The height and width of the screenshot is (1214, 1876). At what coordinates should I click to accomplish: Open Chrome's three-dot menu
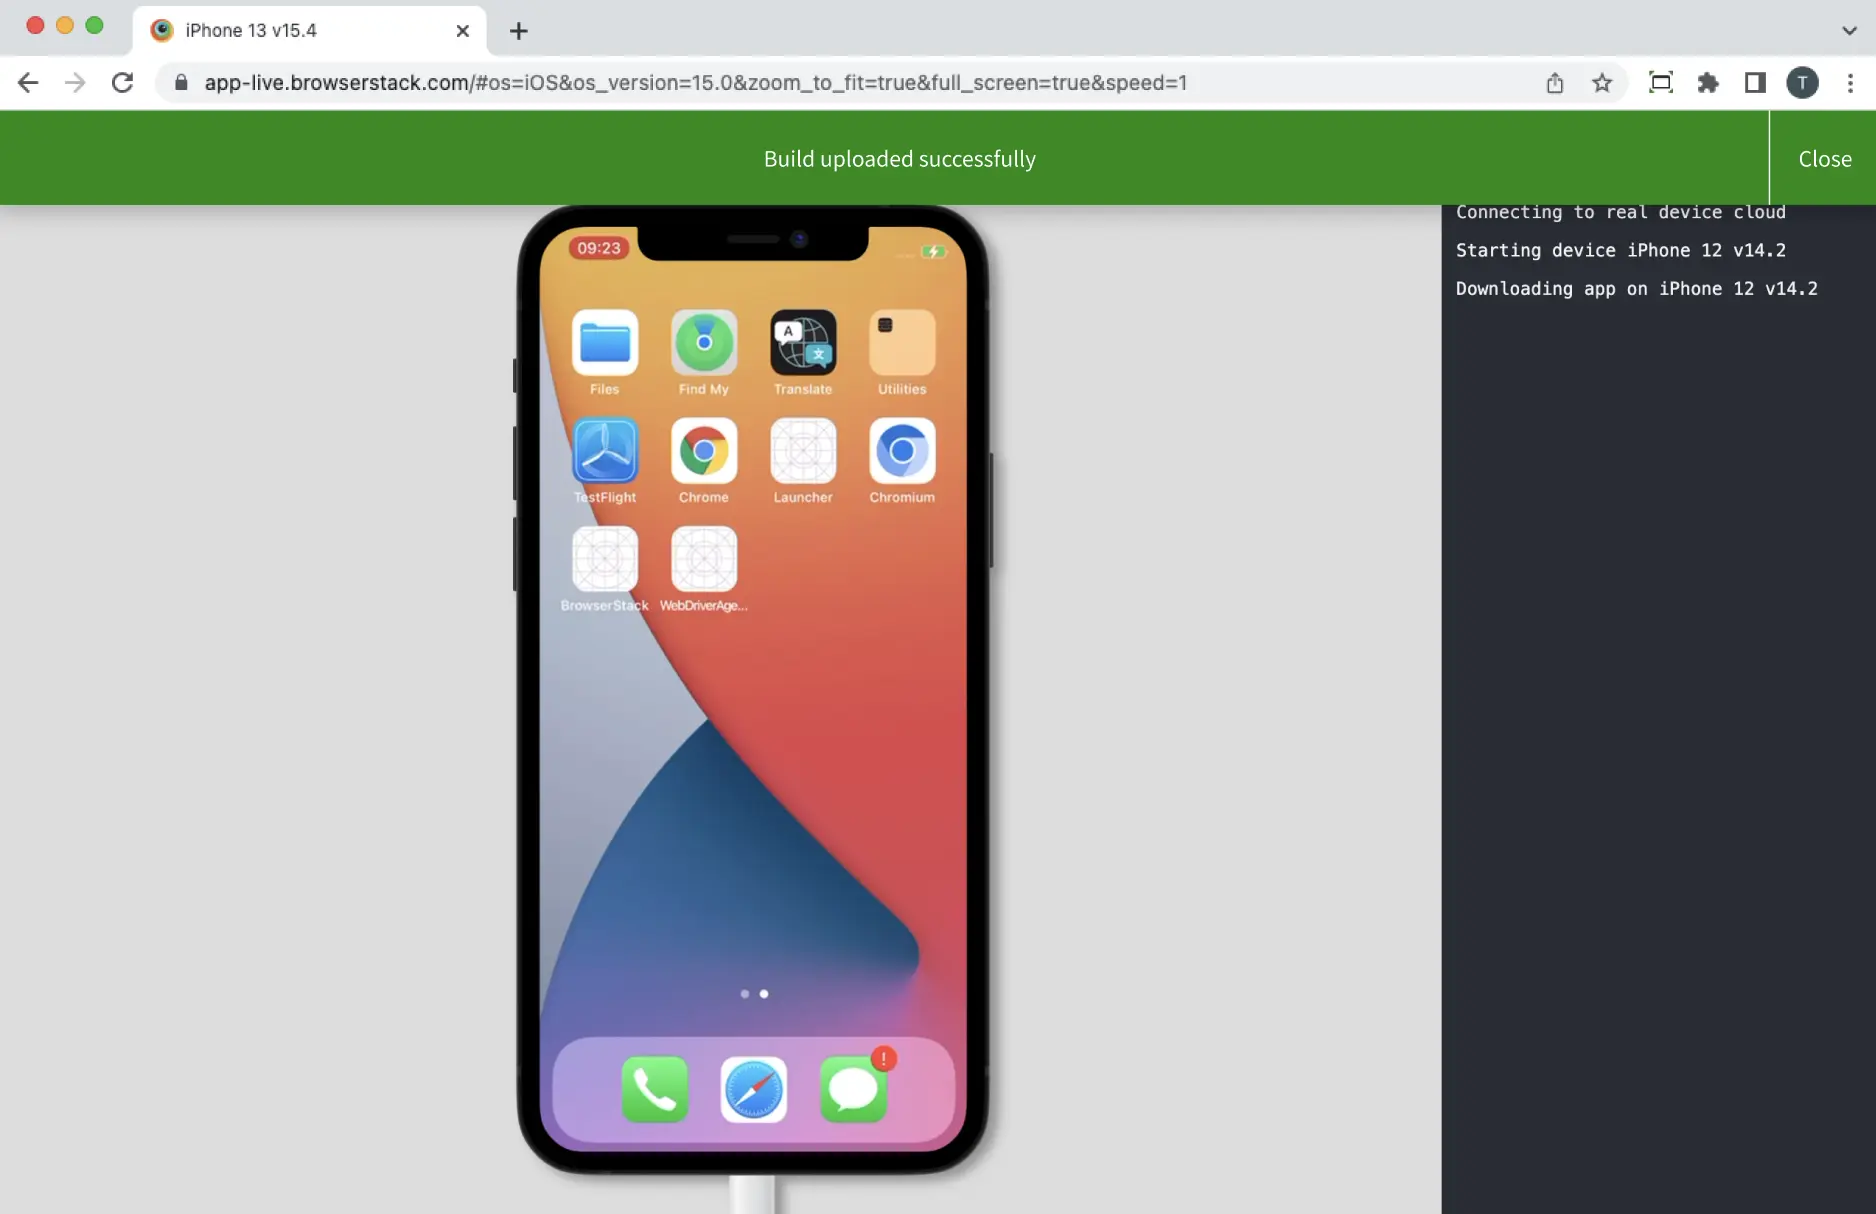pos(1852,83)
